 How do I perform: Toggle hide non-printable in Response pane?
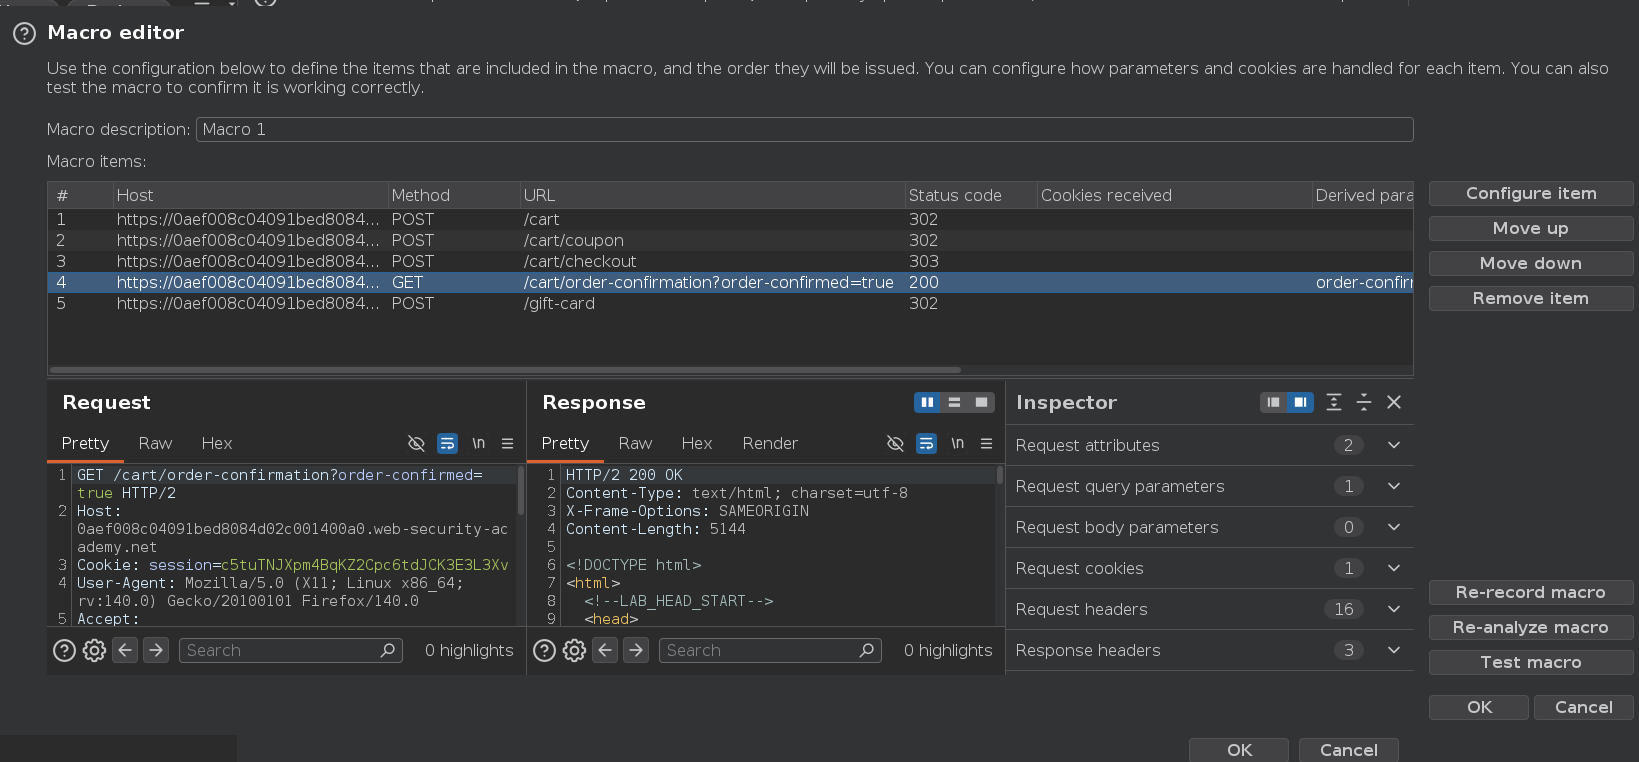[896, 443]
